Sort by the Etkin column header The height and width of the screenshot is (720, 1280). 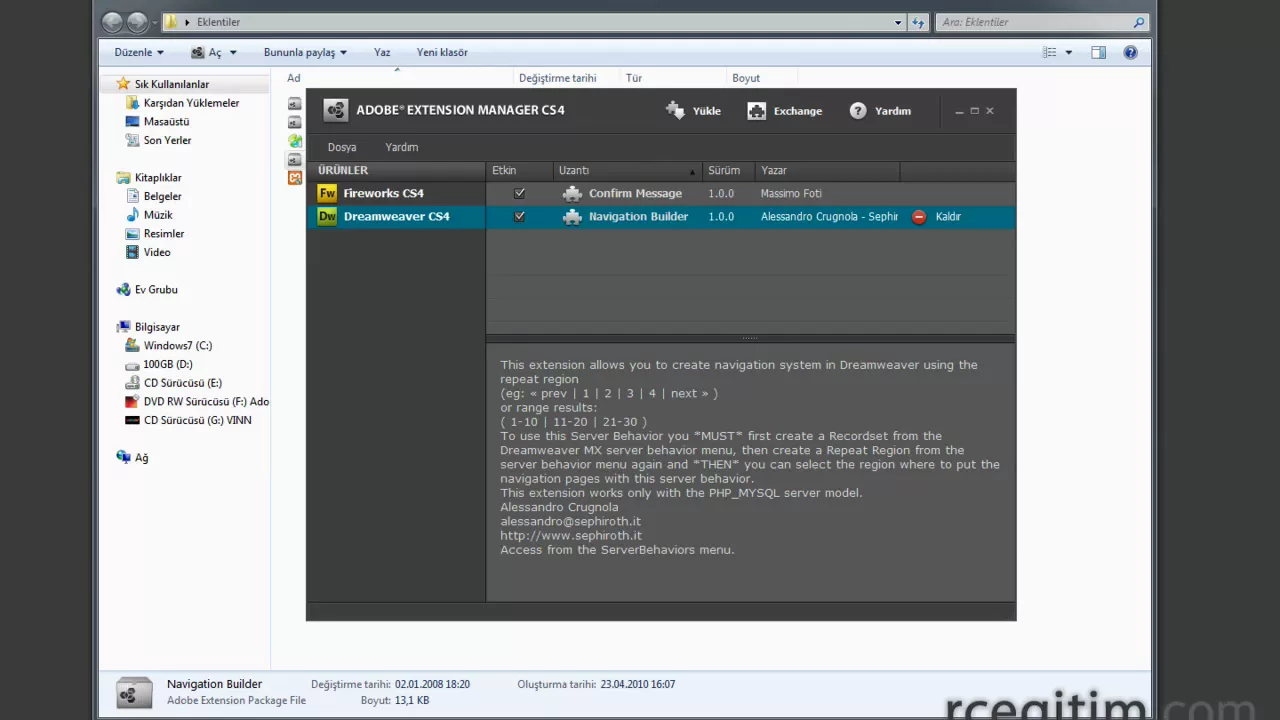pyautogui.click(x=519, y=170)
